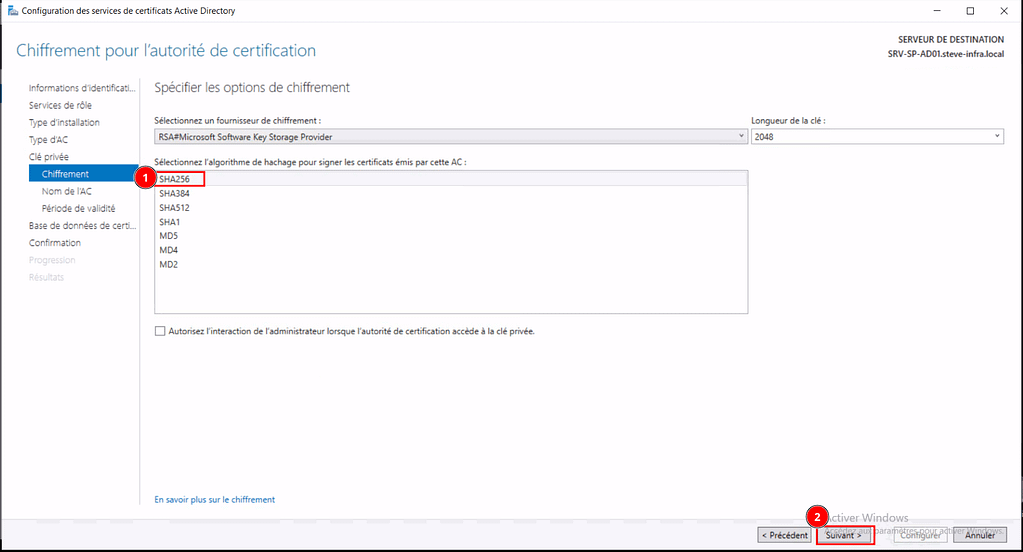Expand the key length dropdown

[876, 137]
